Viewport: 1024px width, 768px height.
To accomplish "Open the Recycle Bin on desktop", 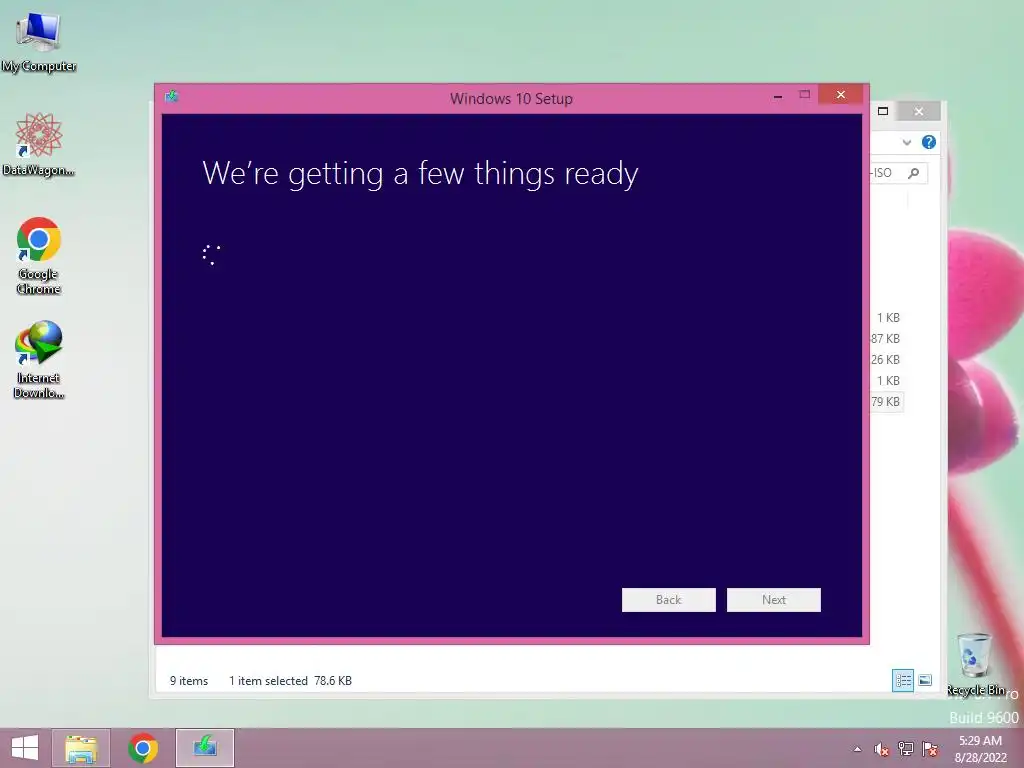I will coord(975,664).
